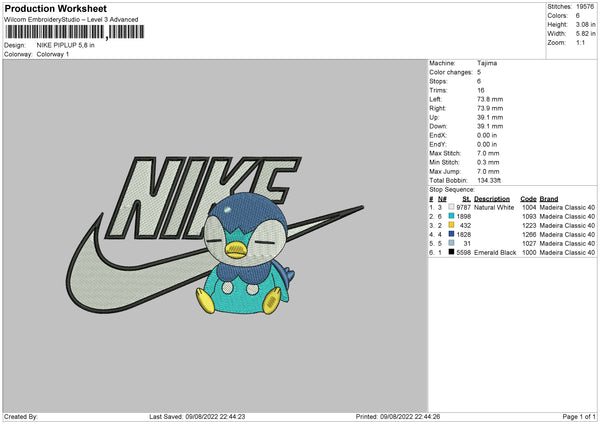Click the Emerald Black color swatch

click(x=451, y=252)
